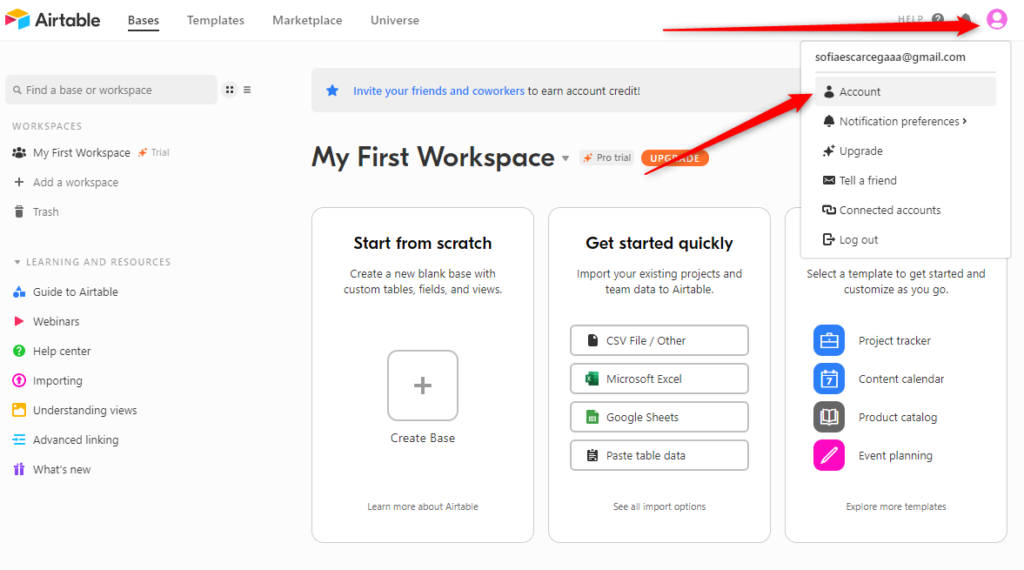
Task: Switch to list view icon
Action: point(247,90)
